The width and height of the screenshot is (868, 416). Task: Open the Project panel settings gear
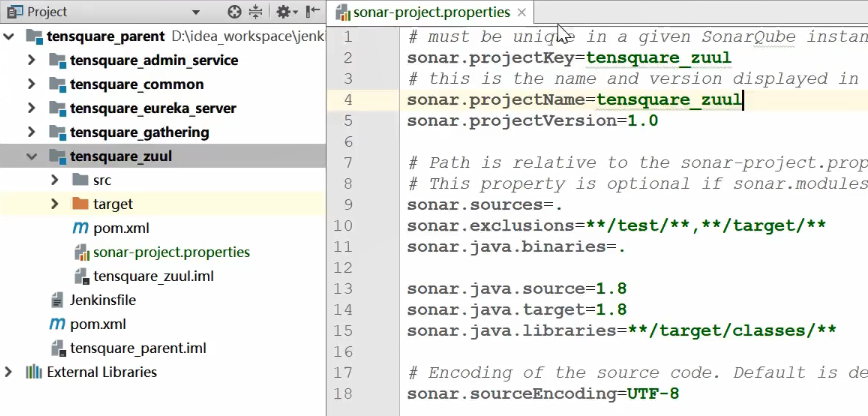pyautogui.click(x=287, y=12)
